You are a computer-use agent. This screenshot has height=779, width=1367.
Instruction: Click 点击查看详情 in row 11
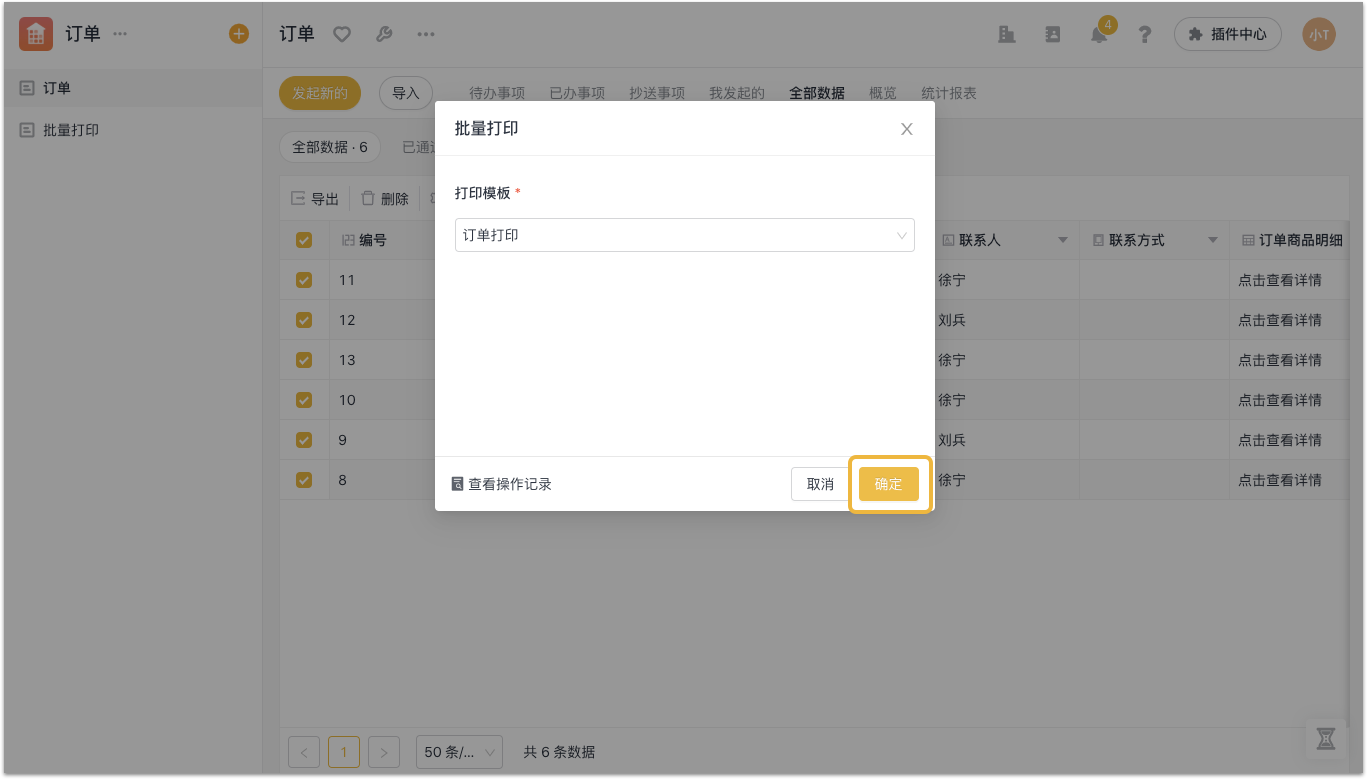[1280, 280]
